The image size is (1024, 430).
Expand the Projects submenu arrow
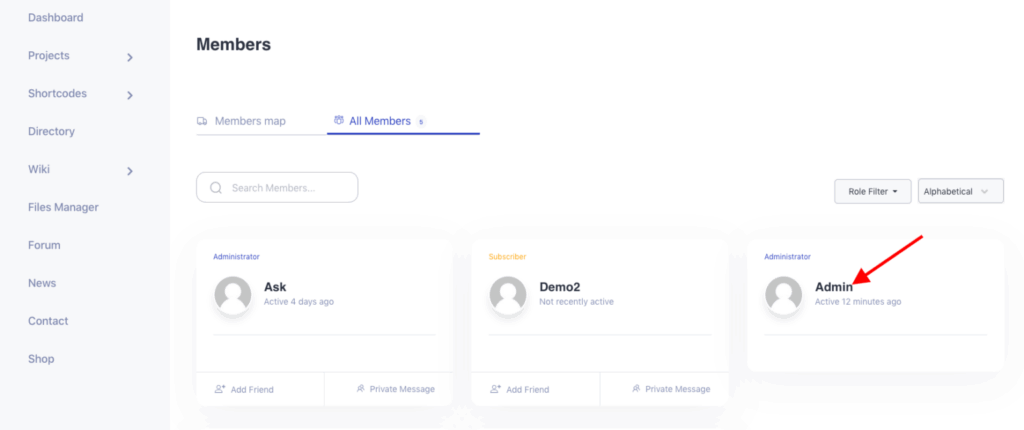[130, 57]
